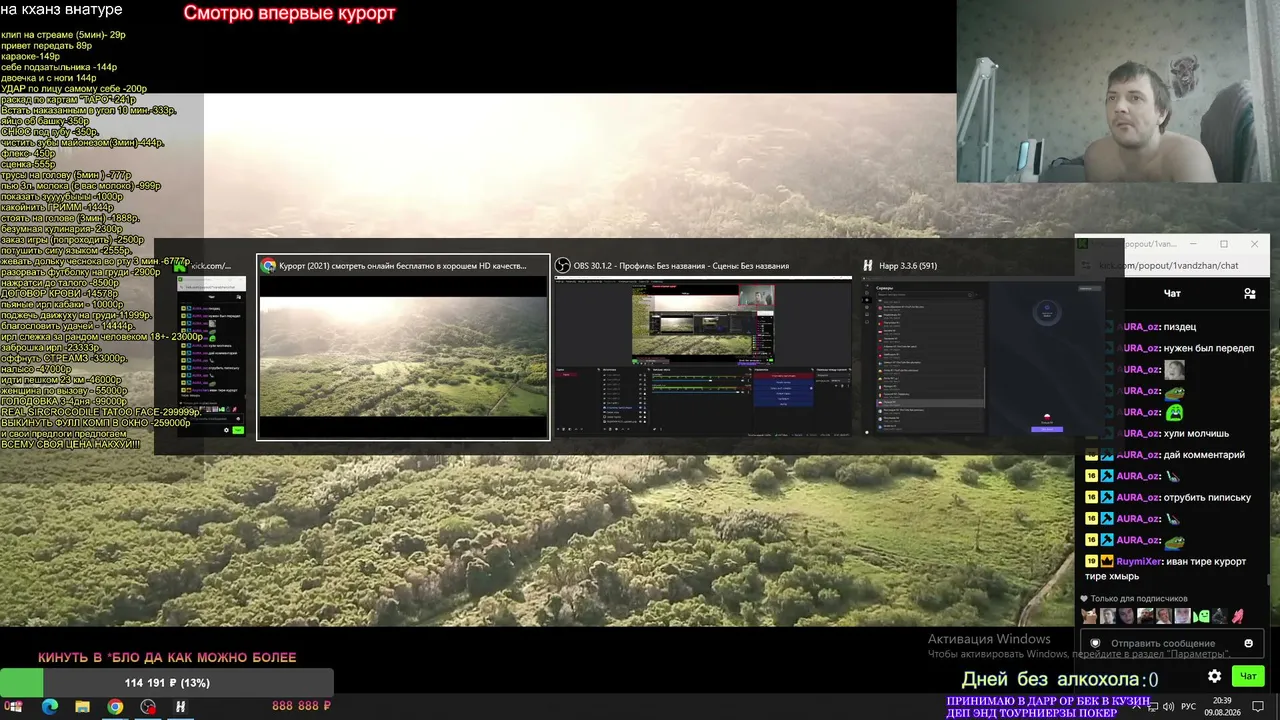Viewport: 1280px width, 720px height.
Task: Open the Happ app from the taskbar
Action: [x=181, y=706]
